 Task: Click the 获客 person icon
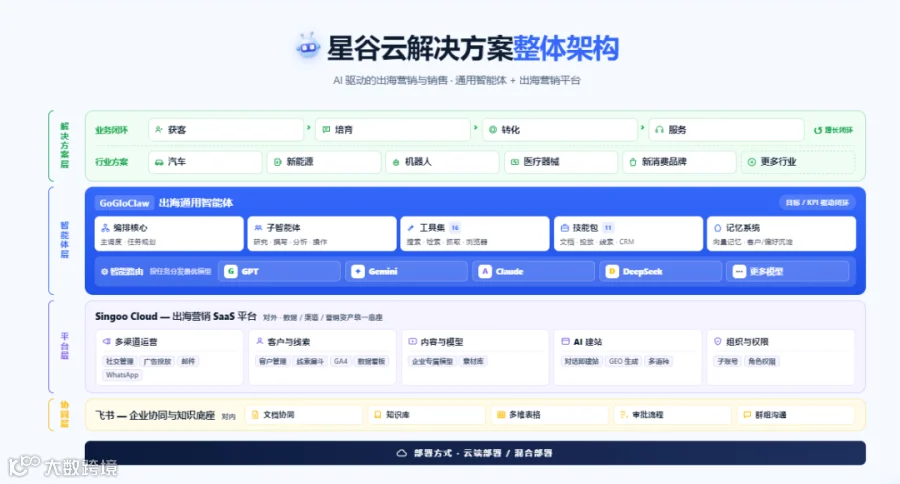click(x=159, y=130)
